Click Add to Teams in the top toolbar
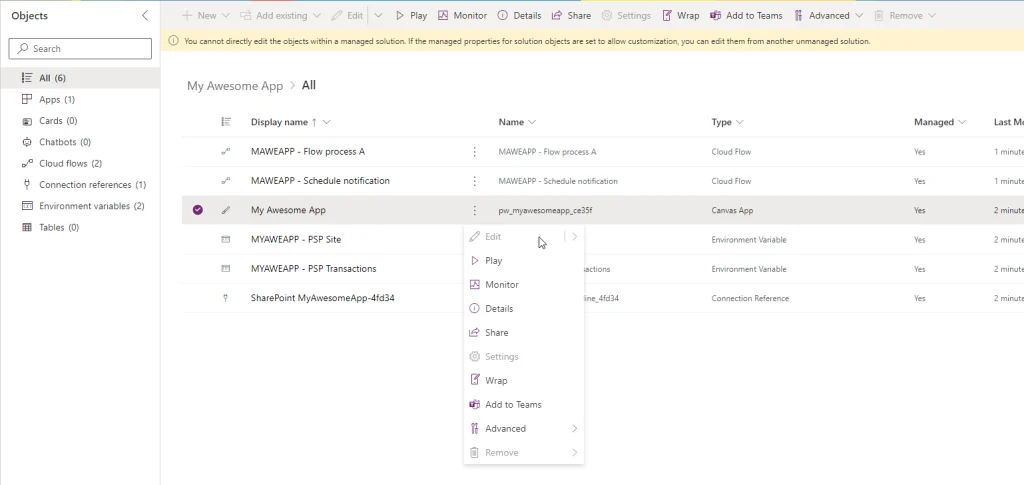The width and height of the screenshot is (1024, 485). (x=746, y=16)
